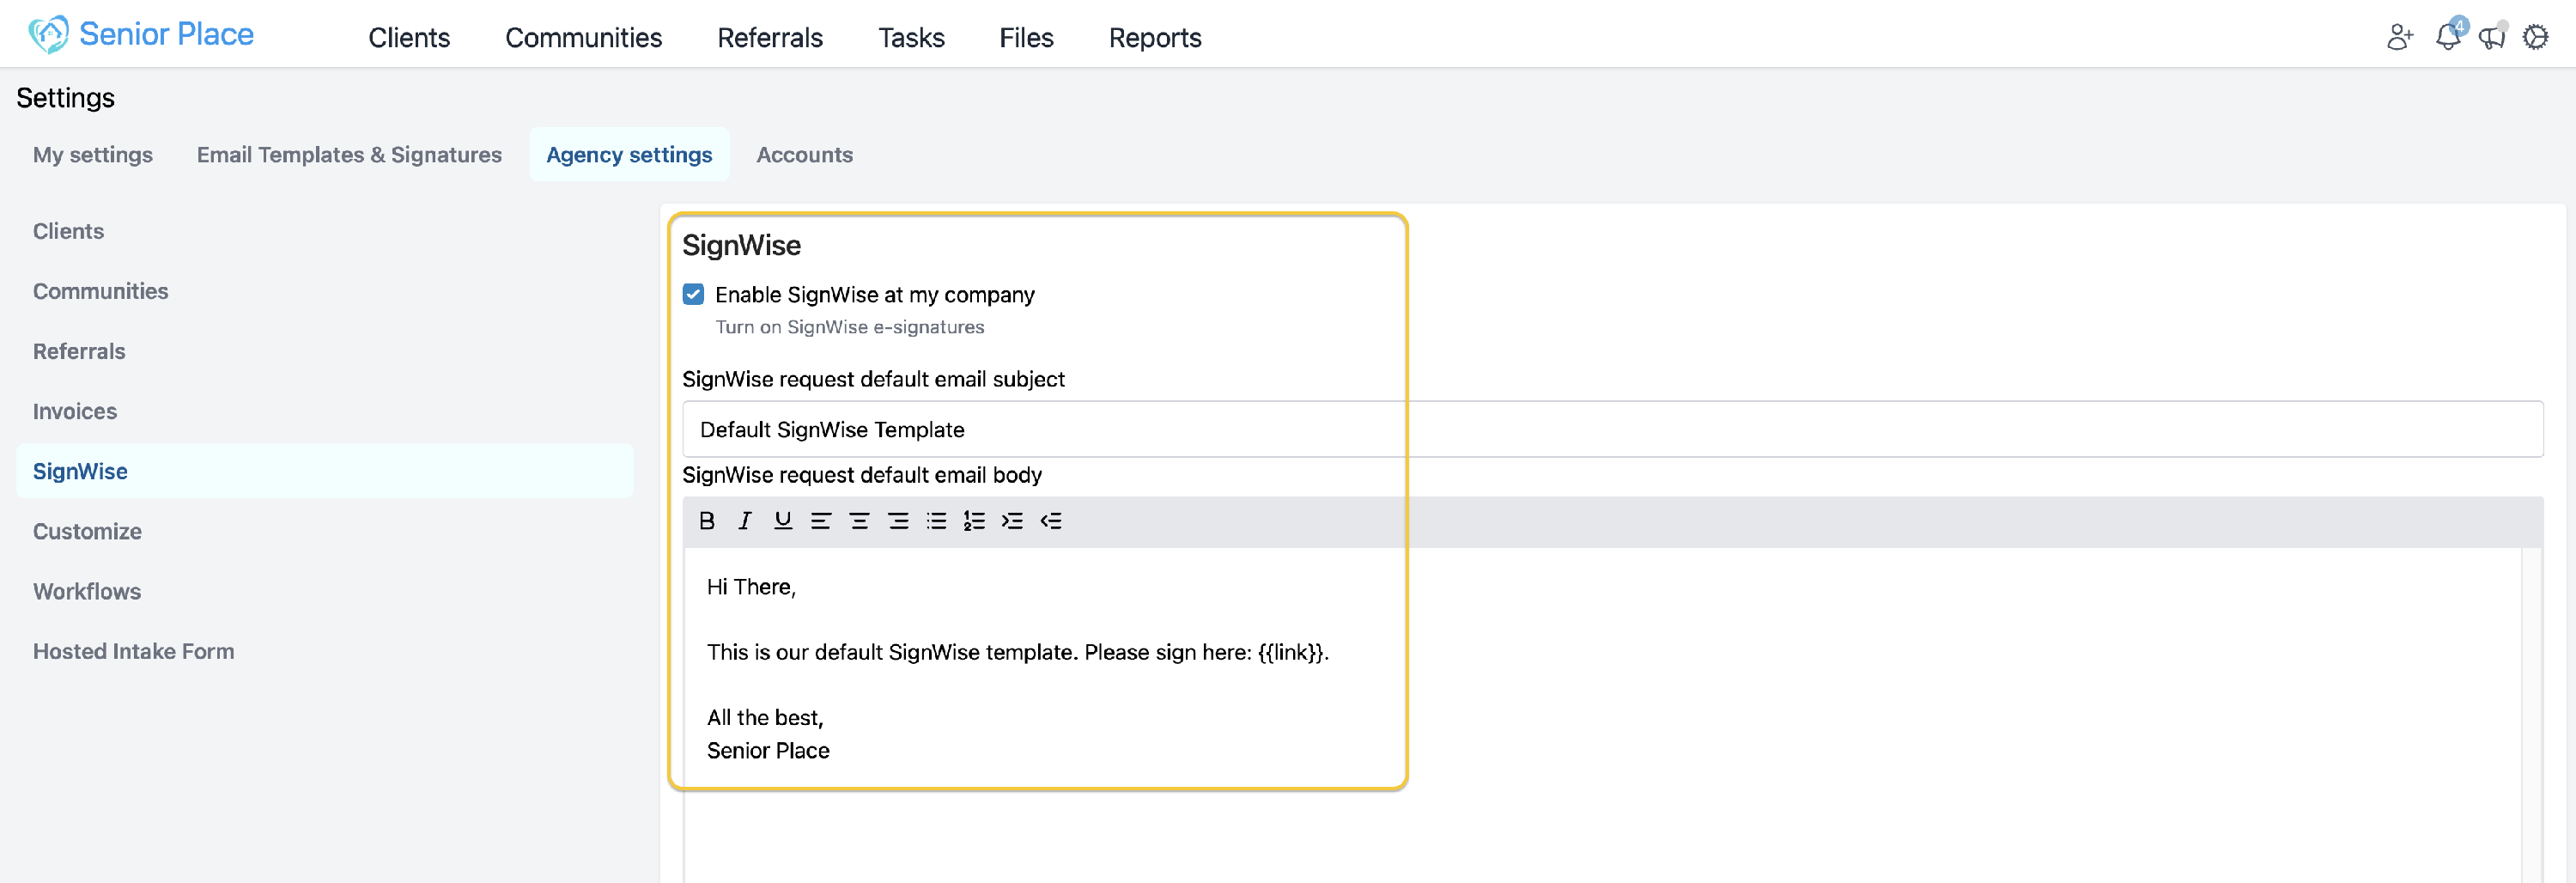Image resolution: width=2576 pixels, height=883 pixels.
Task: Insert a numbered list in the email body
Action: pyautogui.click(x=973, y=520)
